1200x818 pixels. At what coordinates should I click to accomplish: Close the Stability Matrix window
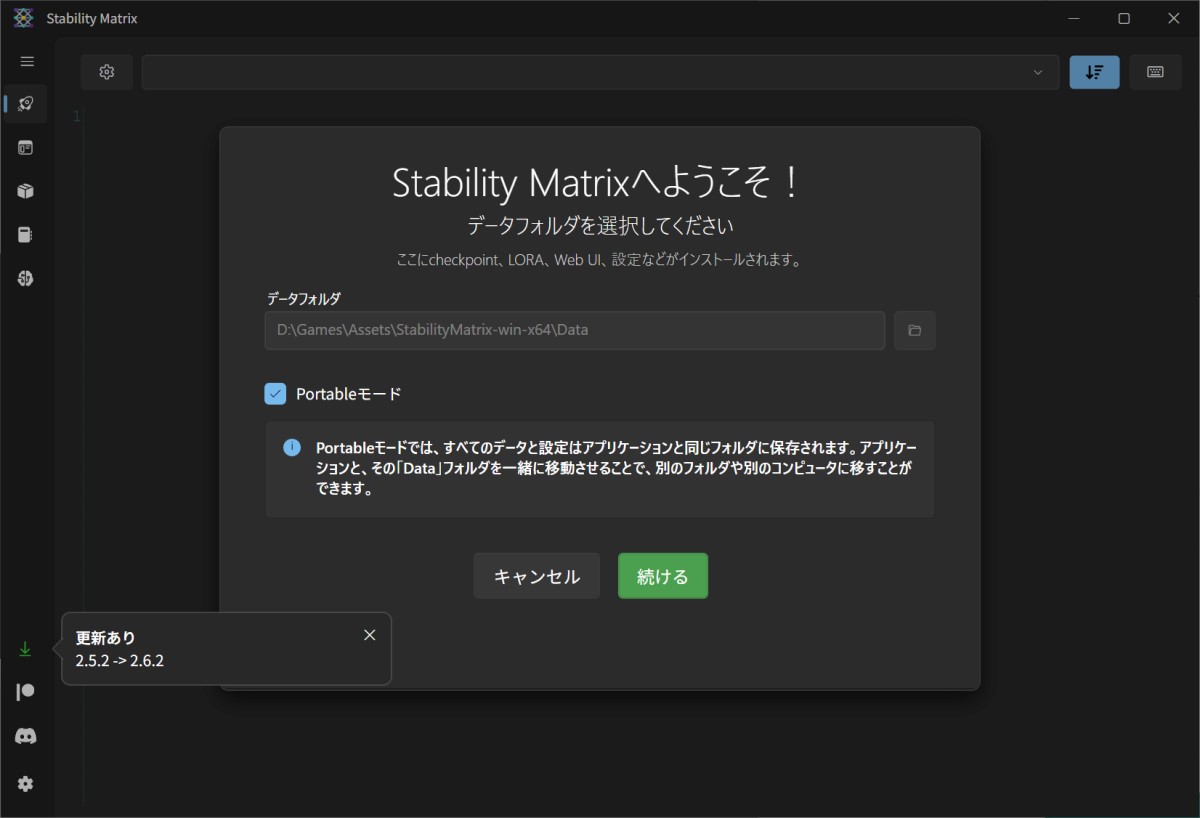[x=1174, y=18]
